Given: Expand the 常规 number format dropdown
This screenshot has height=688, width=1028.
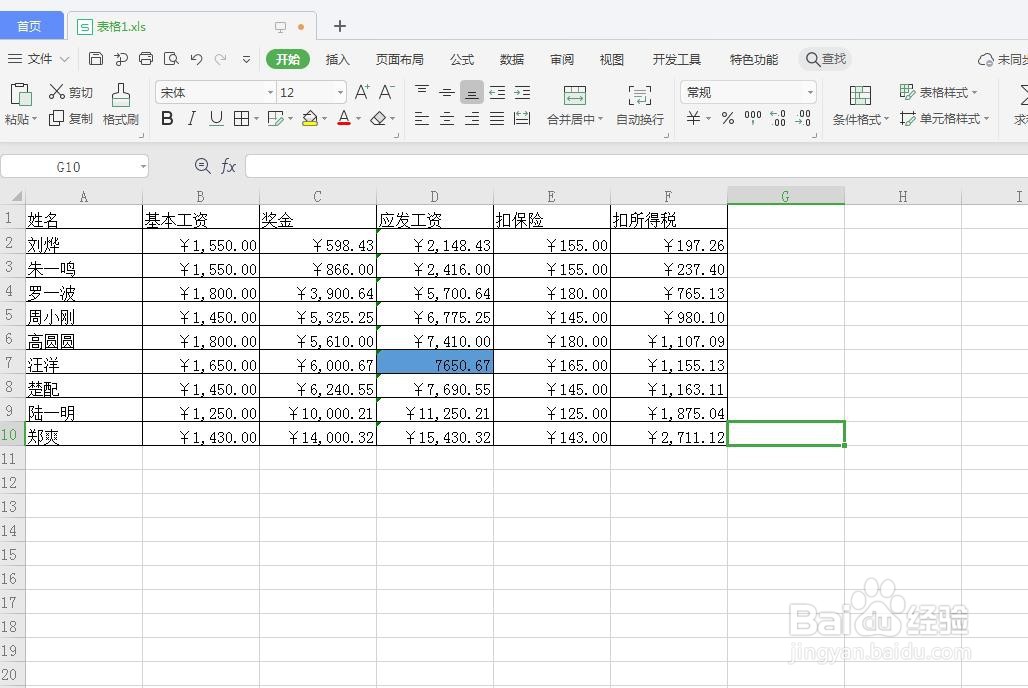Looking at the screenshot, I should tap(810, 91).
